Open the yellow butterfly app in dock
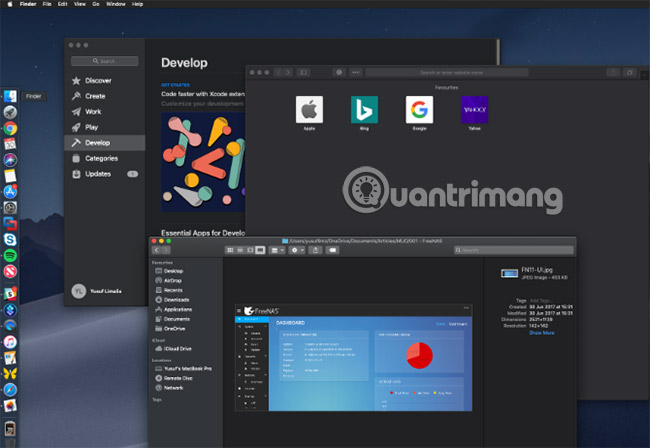Screen dimensions: 650x448 coord(10,374)
